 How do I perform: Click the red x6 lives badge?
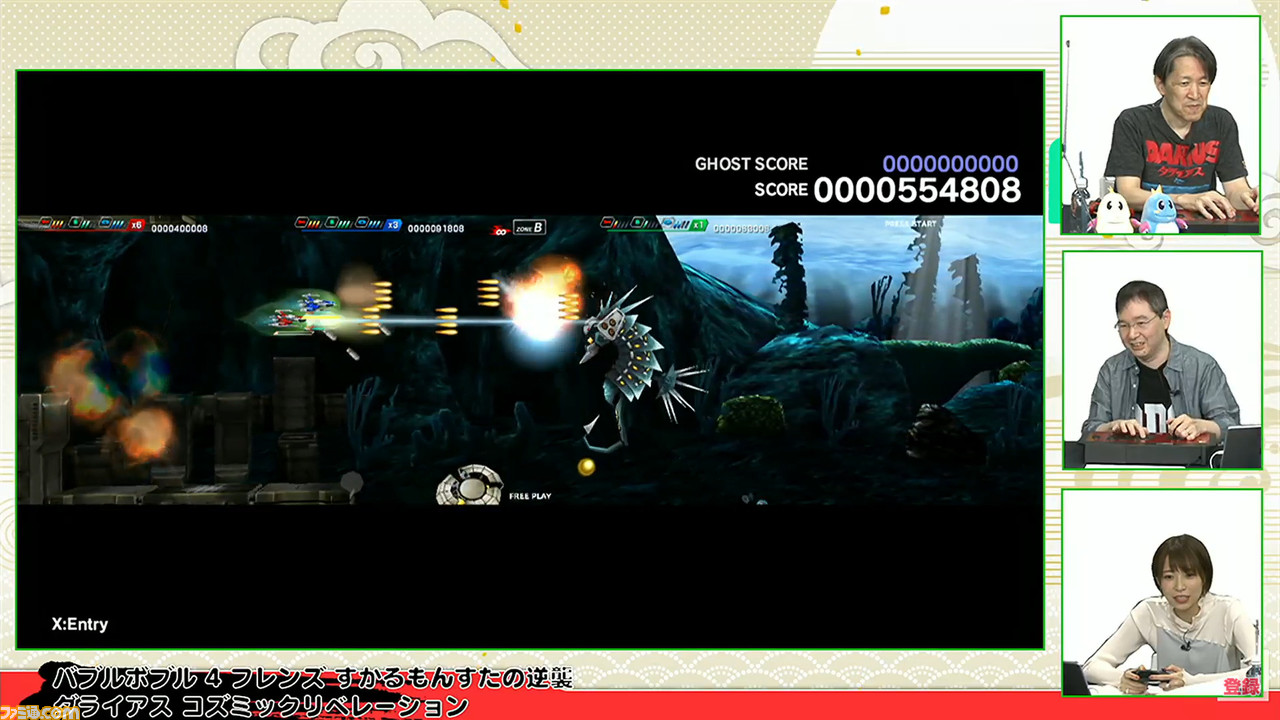[x=136, y=225]
